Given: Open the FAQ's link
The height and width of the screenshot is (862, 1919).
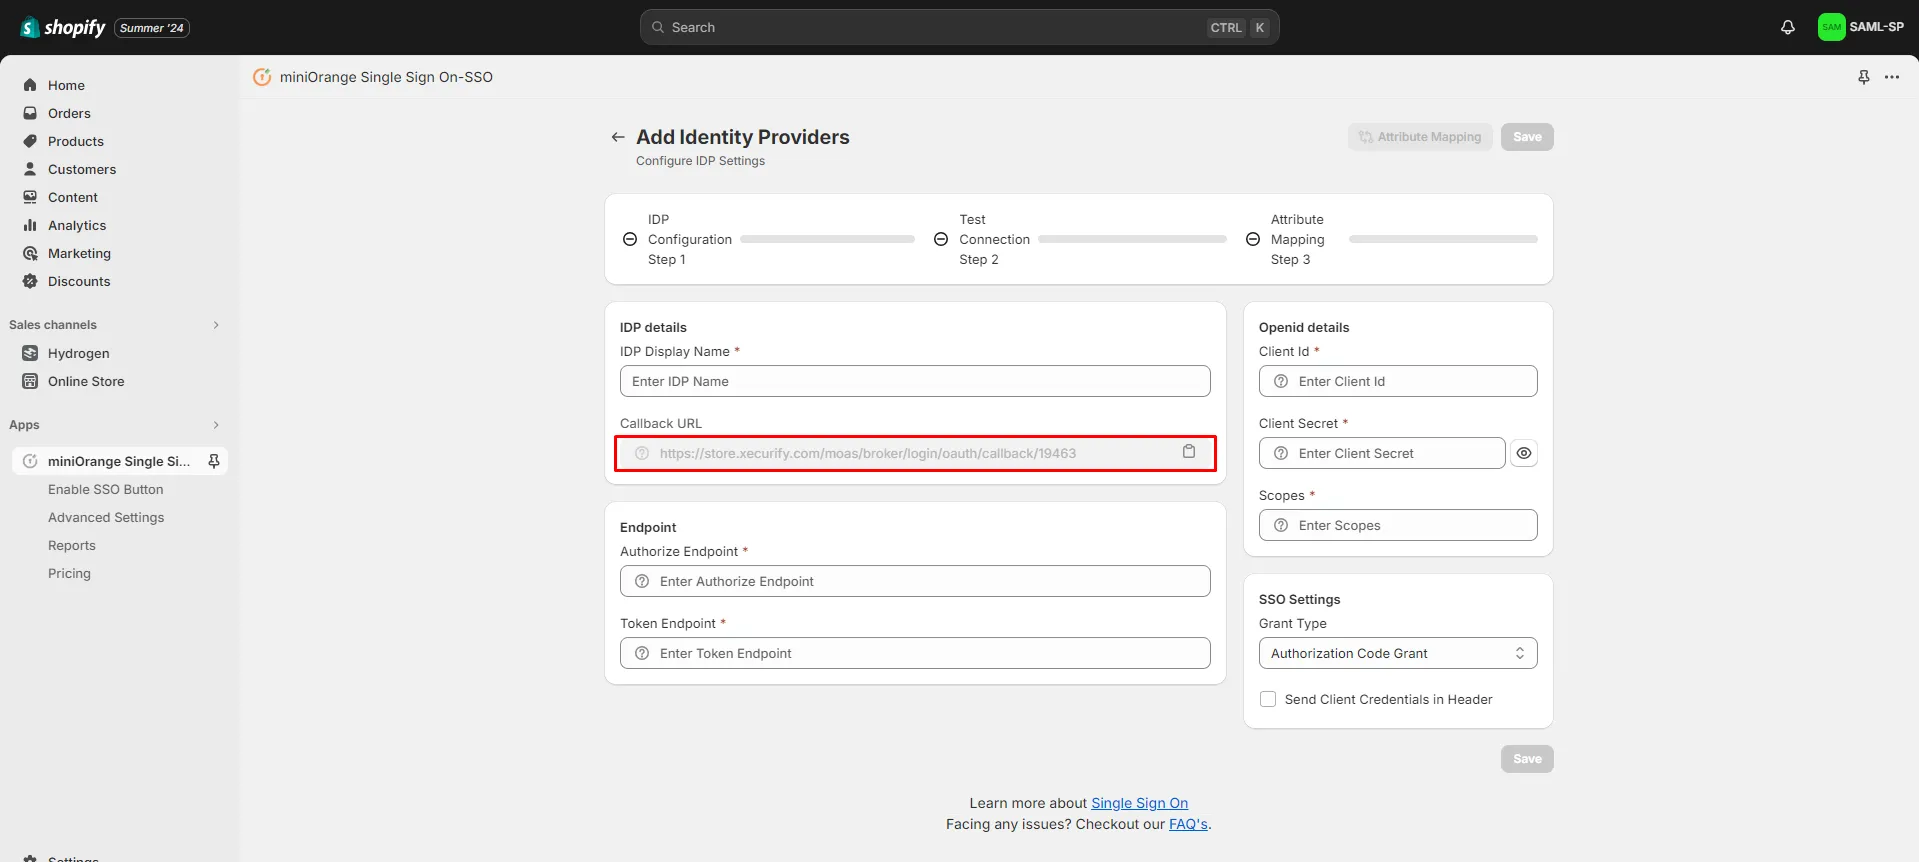Looking at the screenshot, I should pyautogui.click(x=1188, y=824).
